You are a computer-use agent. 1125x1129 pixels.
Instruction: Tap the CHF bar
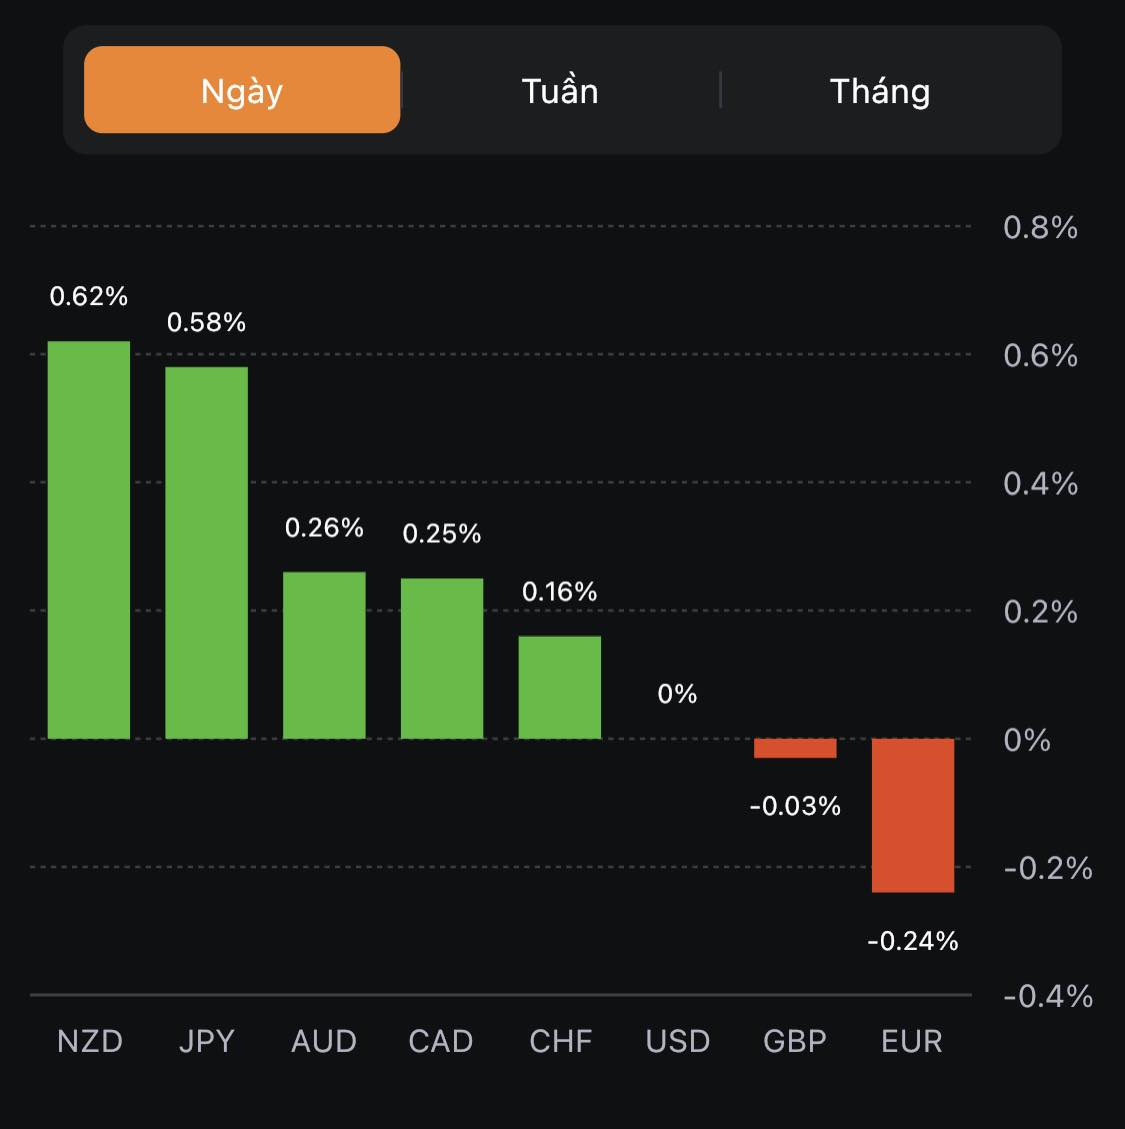pos(560,687)
